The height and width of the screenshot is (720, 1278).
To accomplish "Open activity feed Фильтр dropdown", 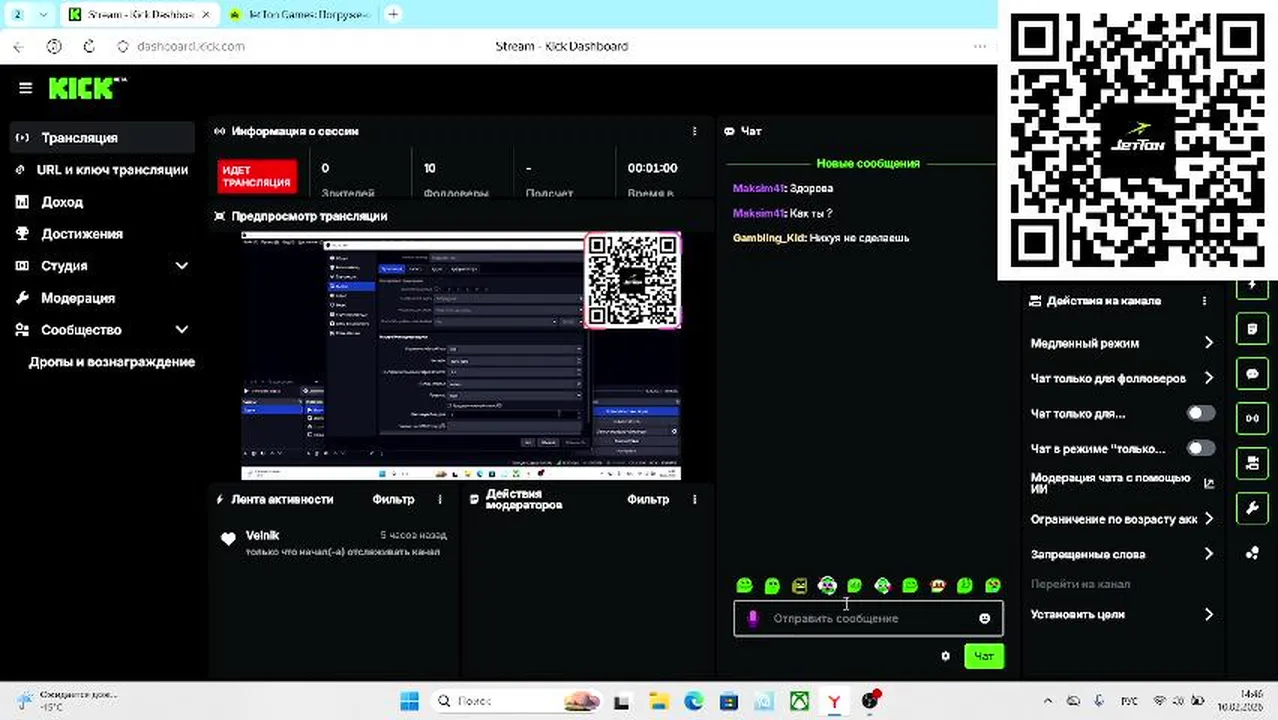I will [x=393, y=499].
